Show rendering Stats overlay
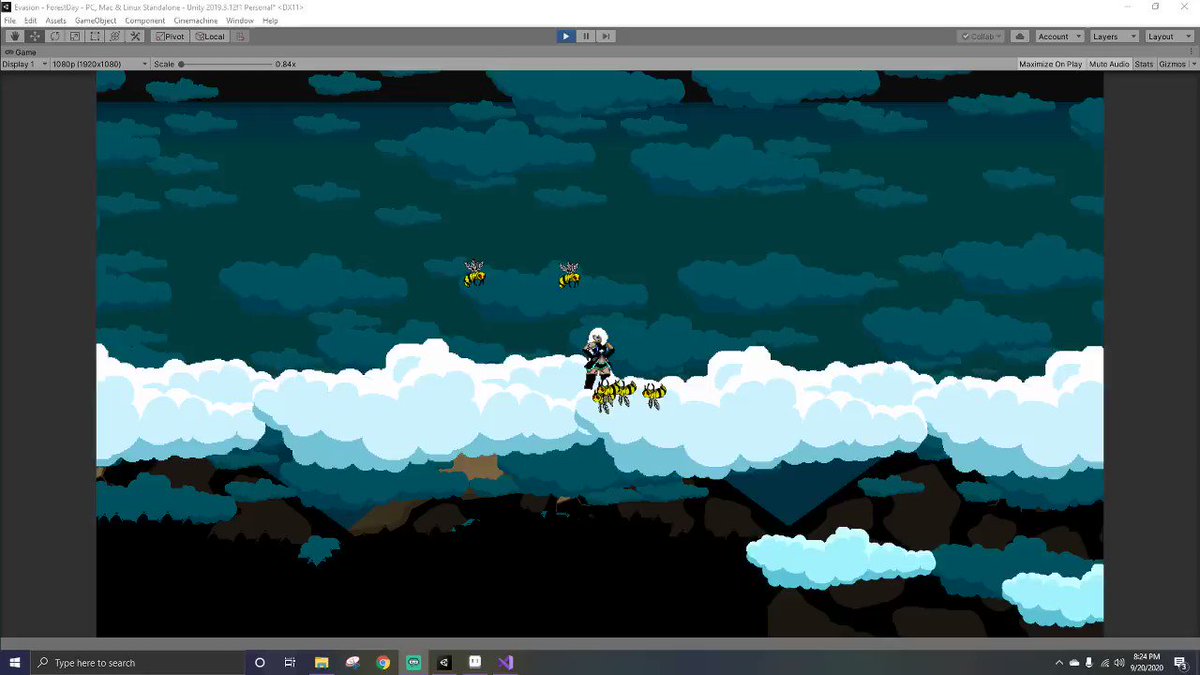Viewport: 1200px width, 675px height. point(1143,63)
